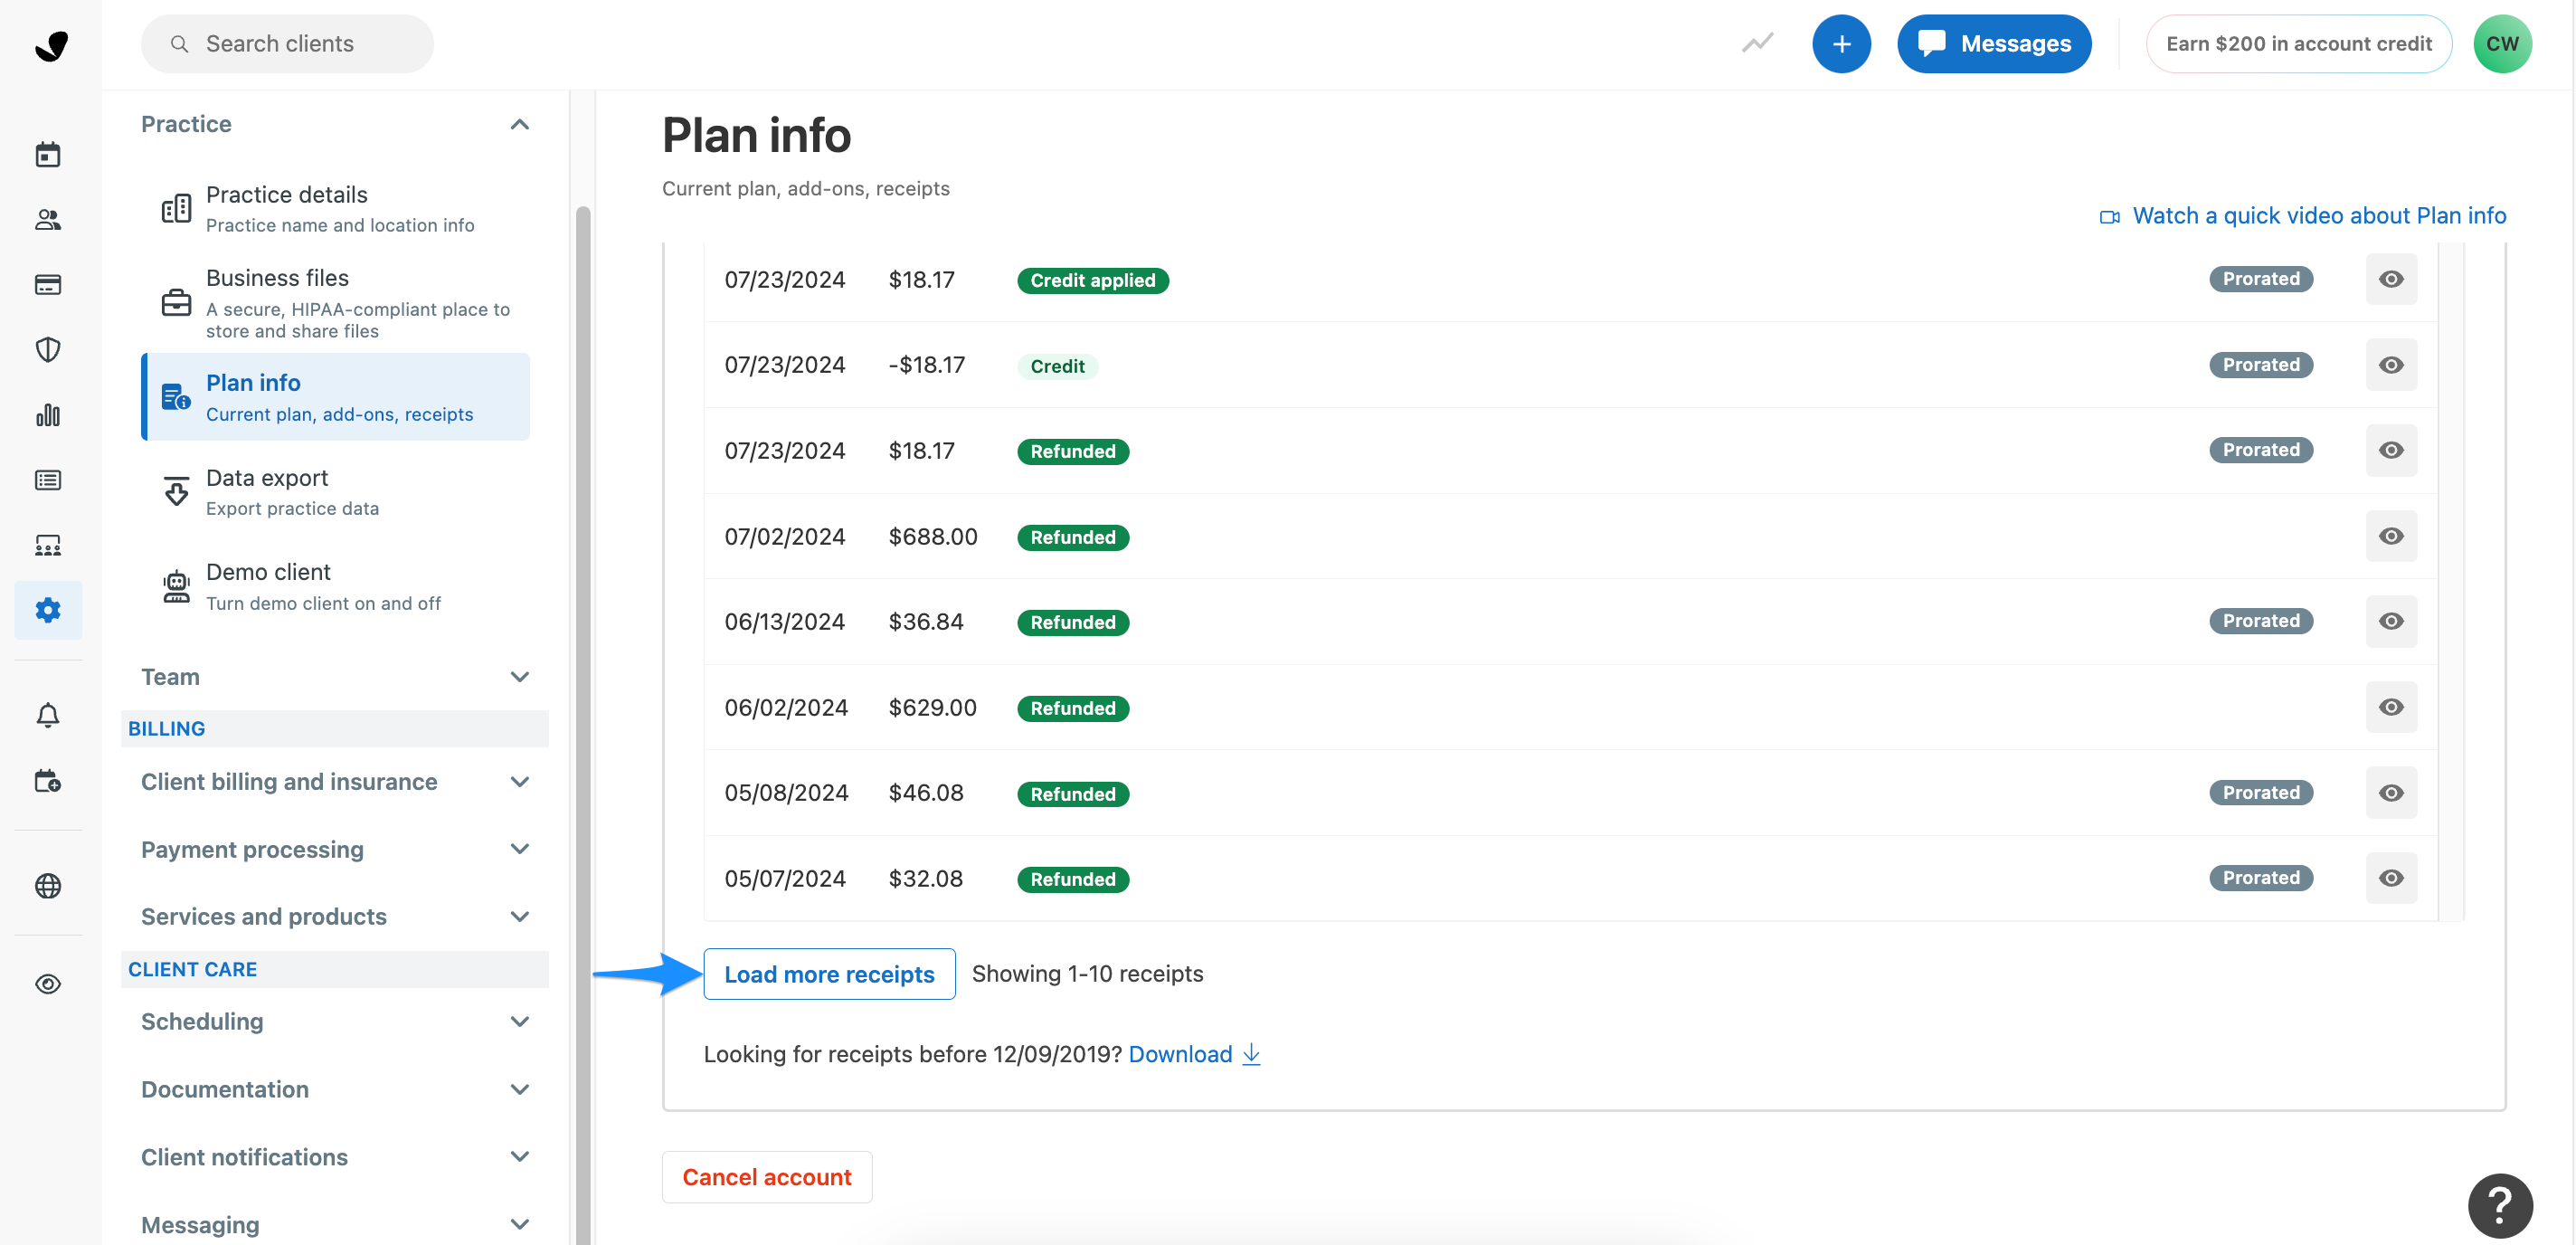Click Prorated badge on -$18.17 Credit row
This screenshot has height=1245, width=2576.
2261,365
